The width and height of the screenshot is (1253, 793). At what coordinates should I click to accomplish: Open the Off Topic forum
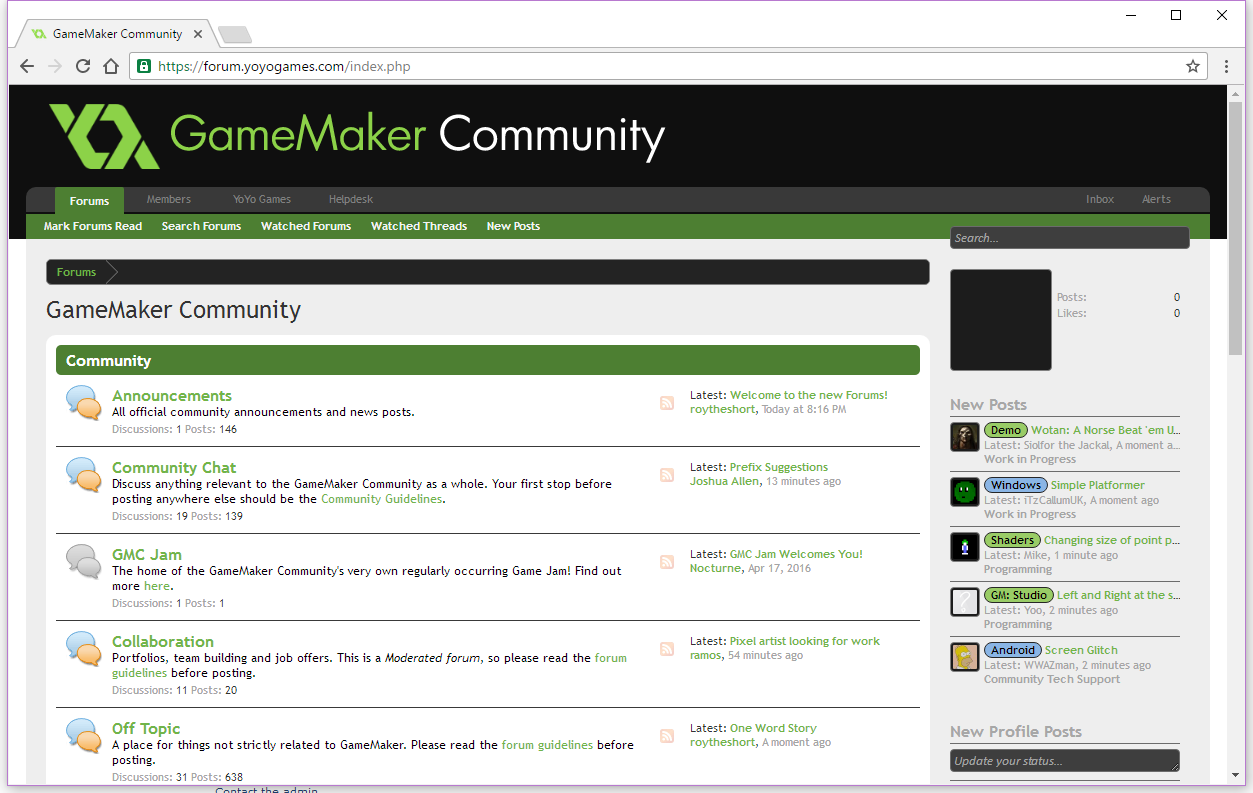pyautogui.click(x=146, y=729)
